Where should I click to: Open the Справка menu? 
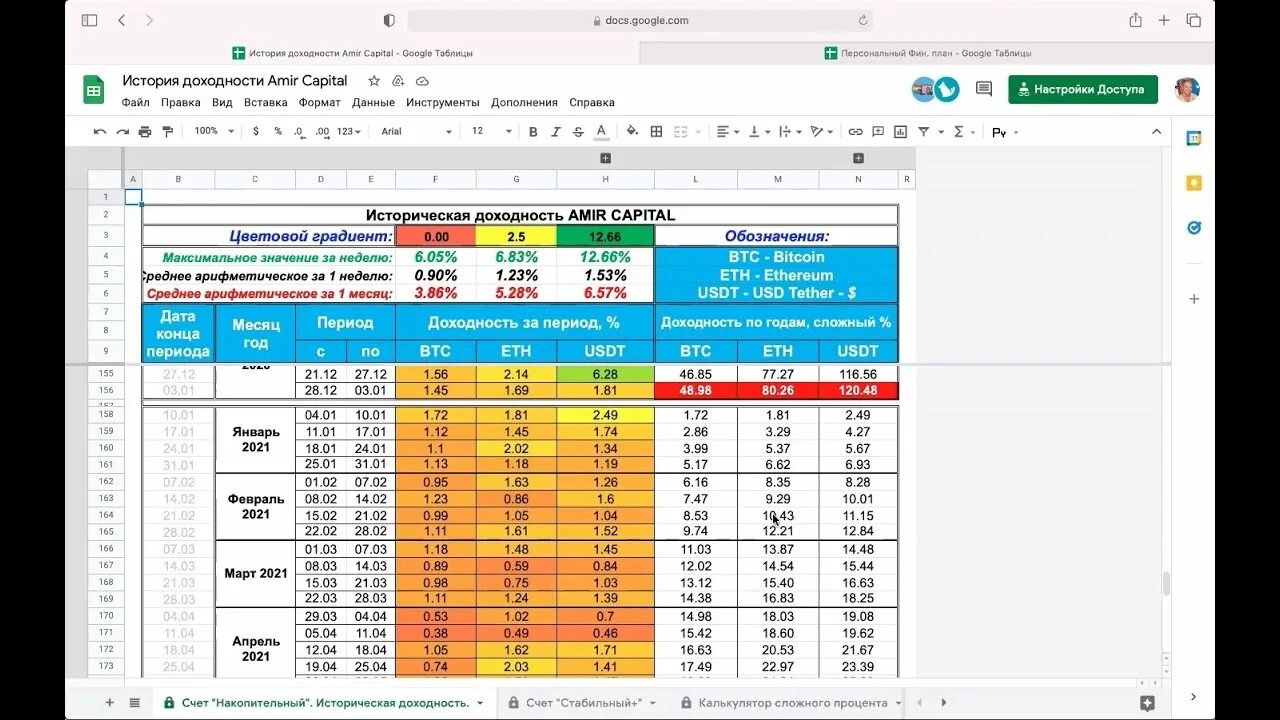click(592, 102)
